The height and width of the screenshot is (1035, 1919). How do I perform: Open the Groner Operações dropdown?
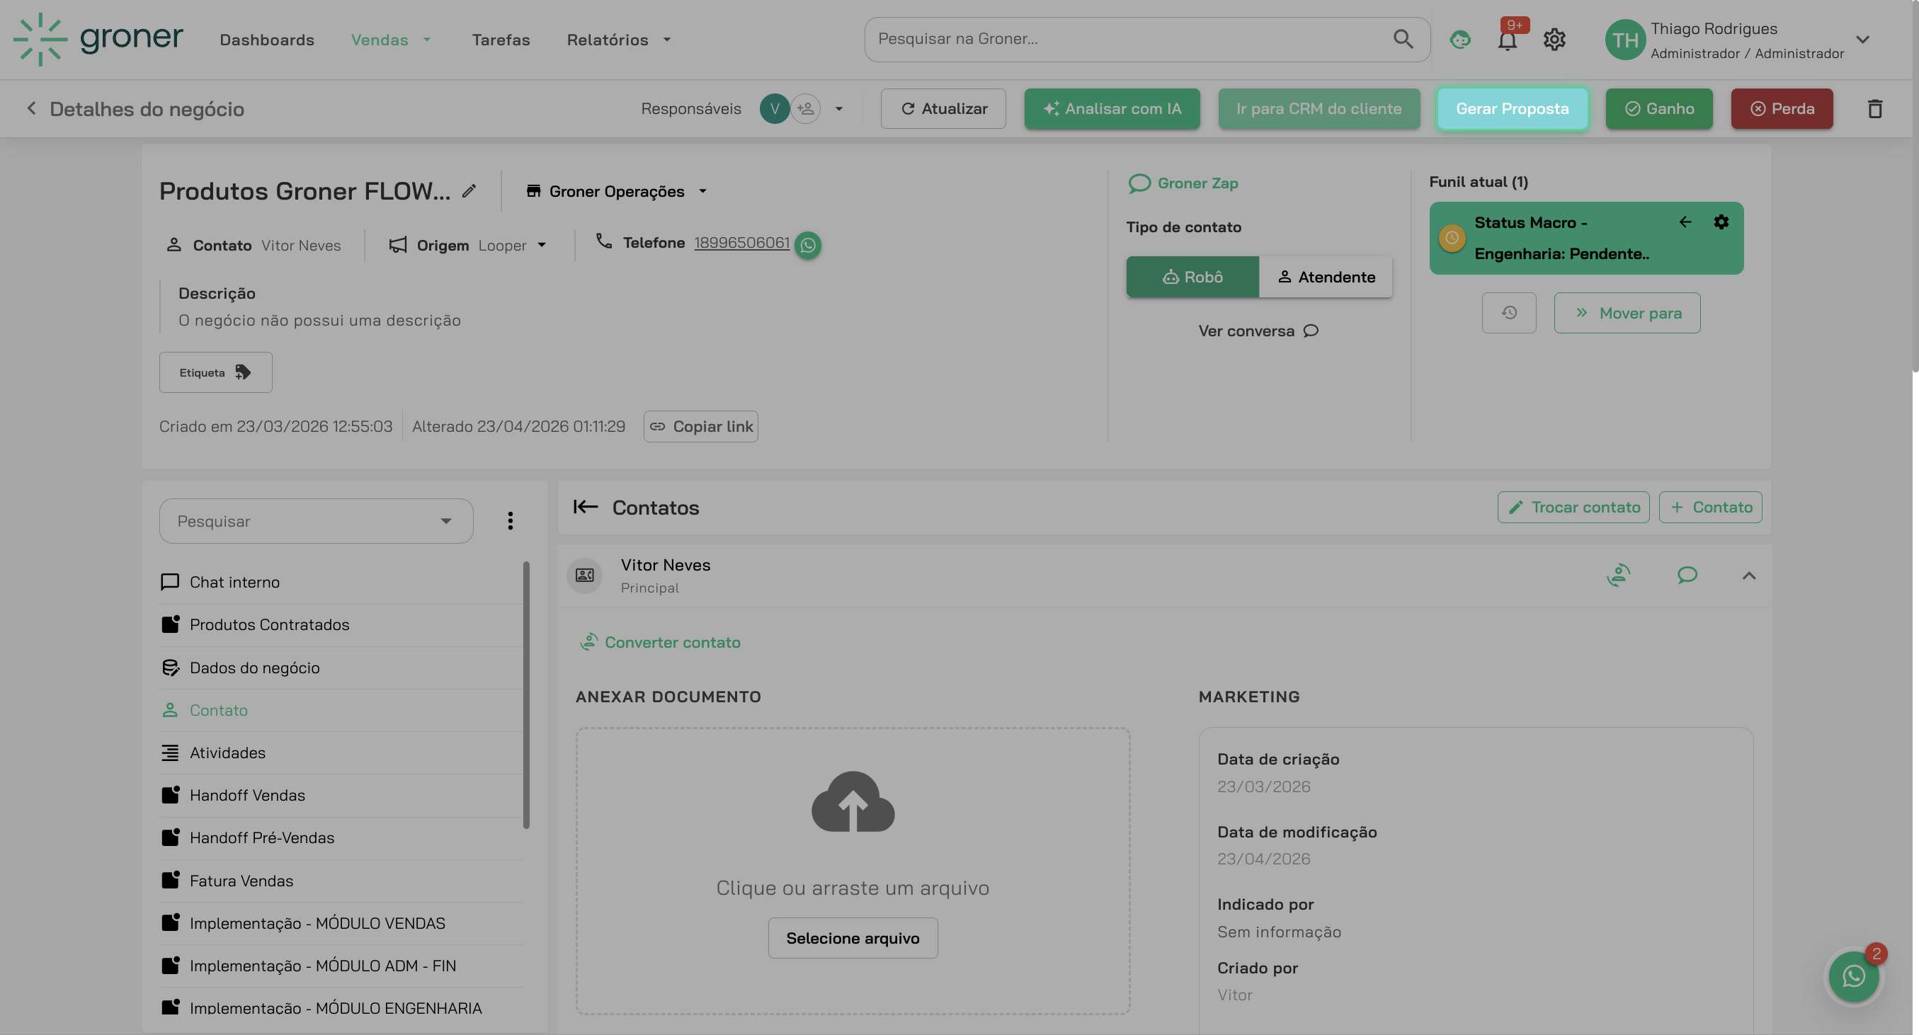(703, 191)
